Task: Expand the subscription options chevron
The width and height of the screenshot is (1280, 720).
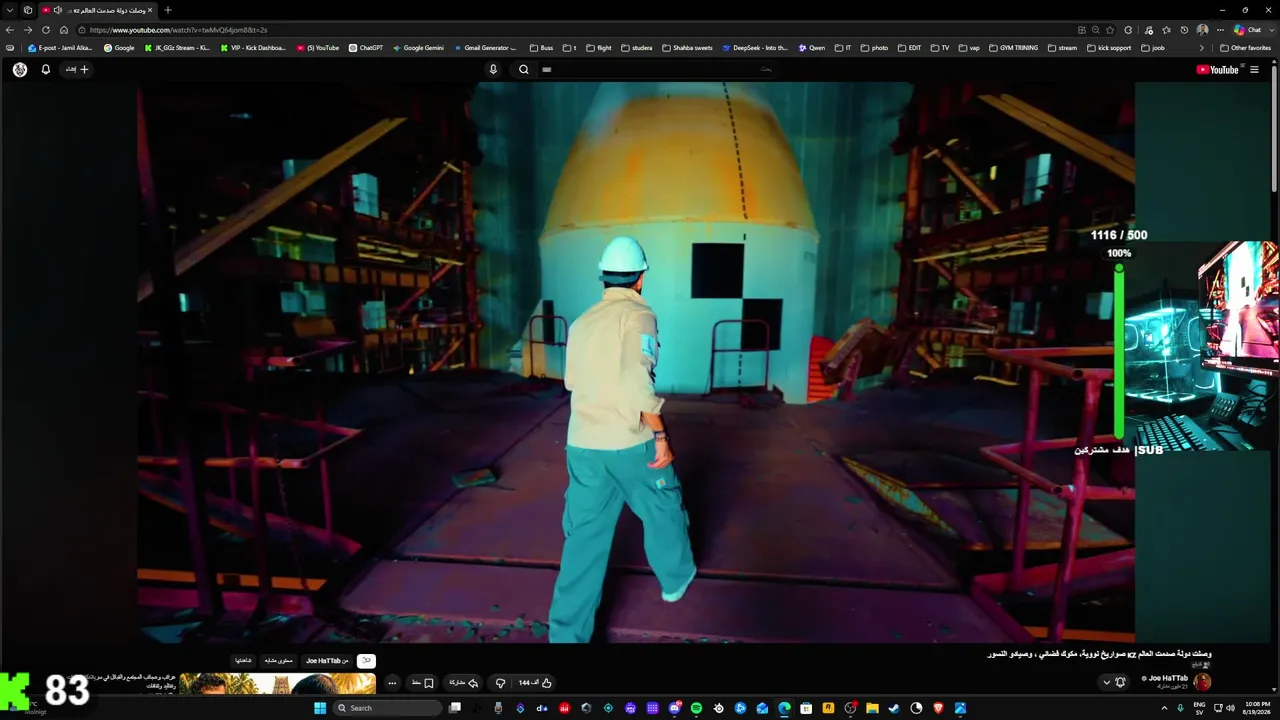Action: (1106, 682)
